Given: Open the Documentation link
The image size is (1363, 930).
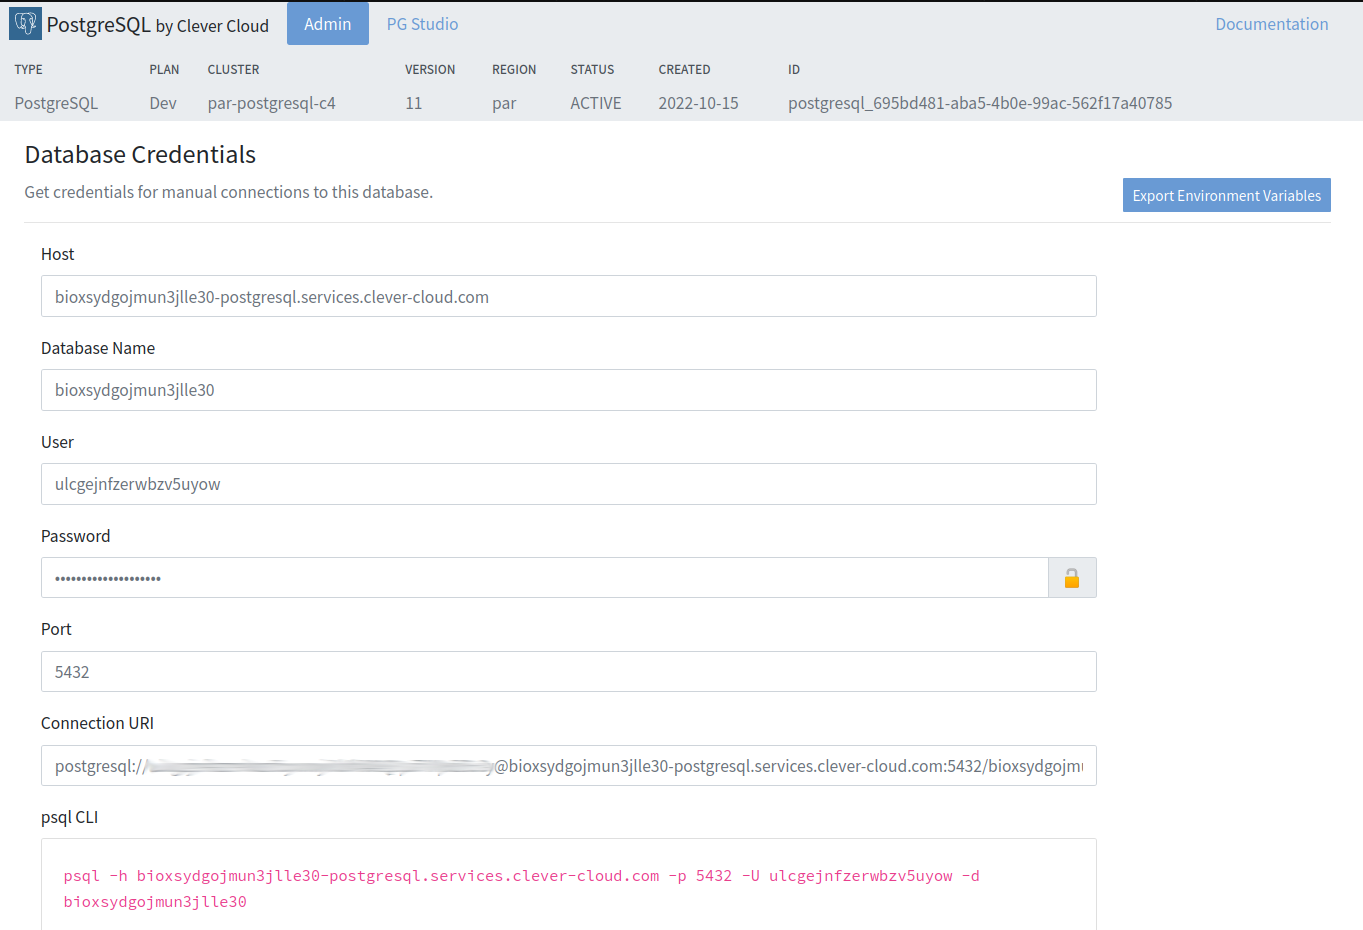Looking at the screenshot, I should [x=1272, y=24].
